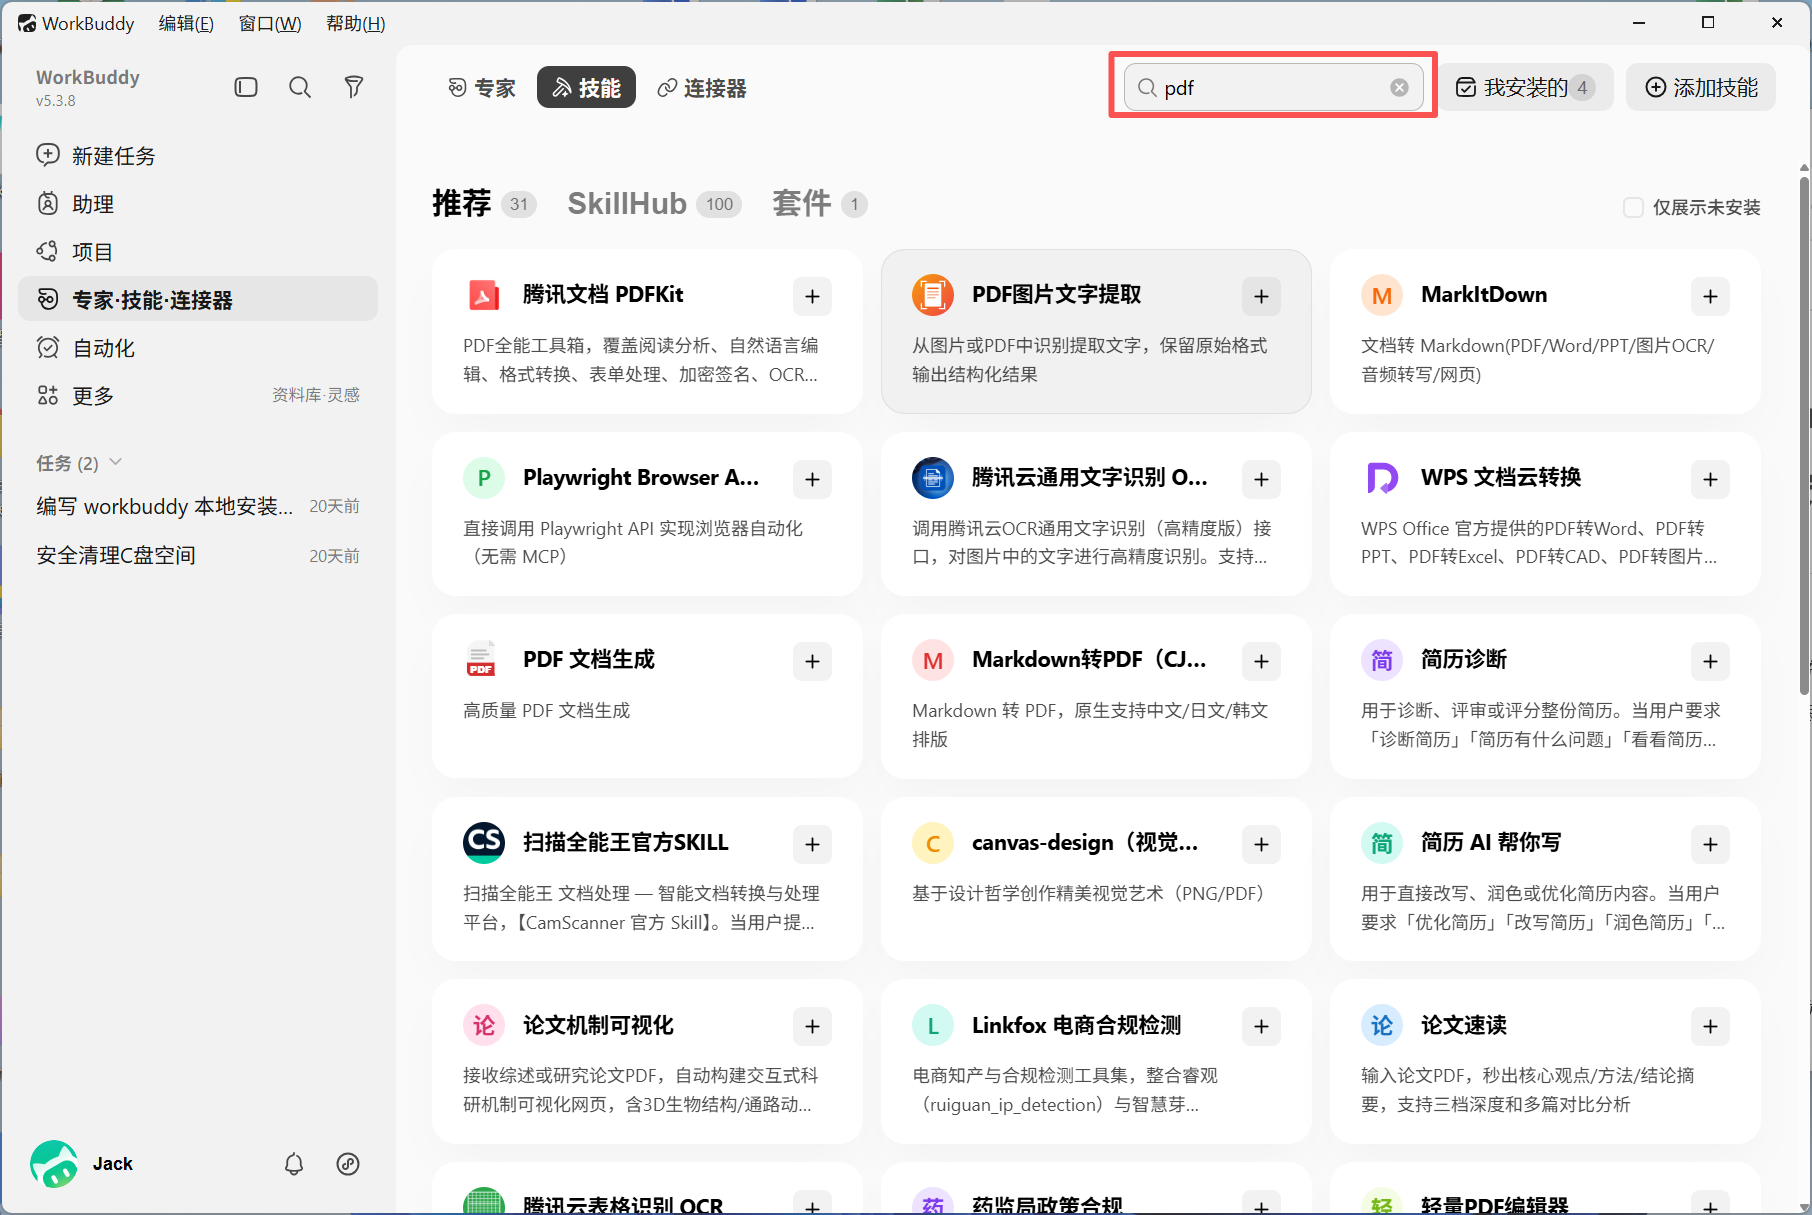Add the 论文速读 skill
The image size is (1812, 1215).
pos(1710,1026)
